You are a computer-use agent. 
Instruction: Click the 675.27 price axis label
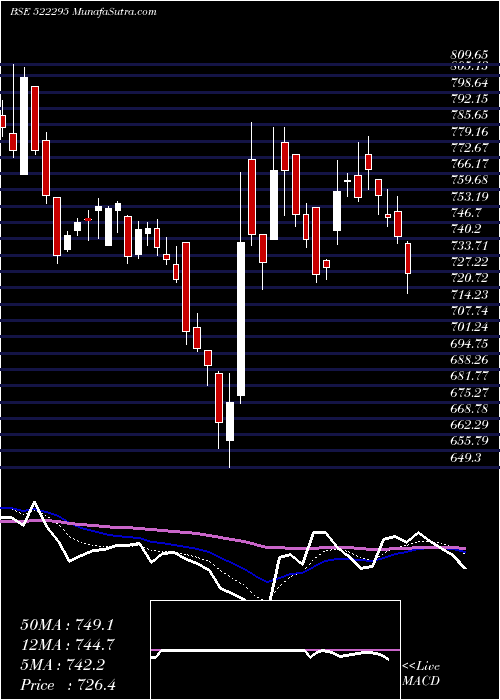tap(469, 392)
